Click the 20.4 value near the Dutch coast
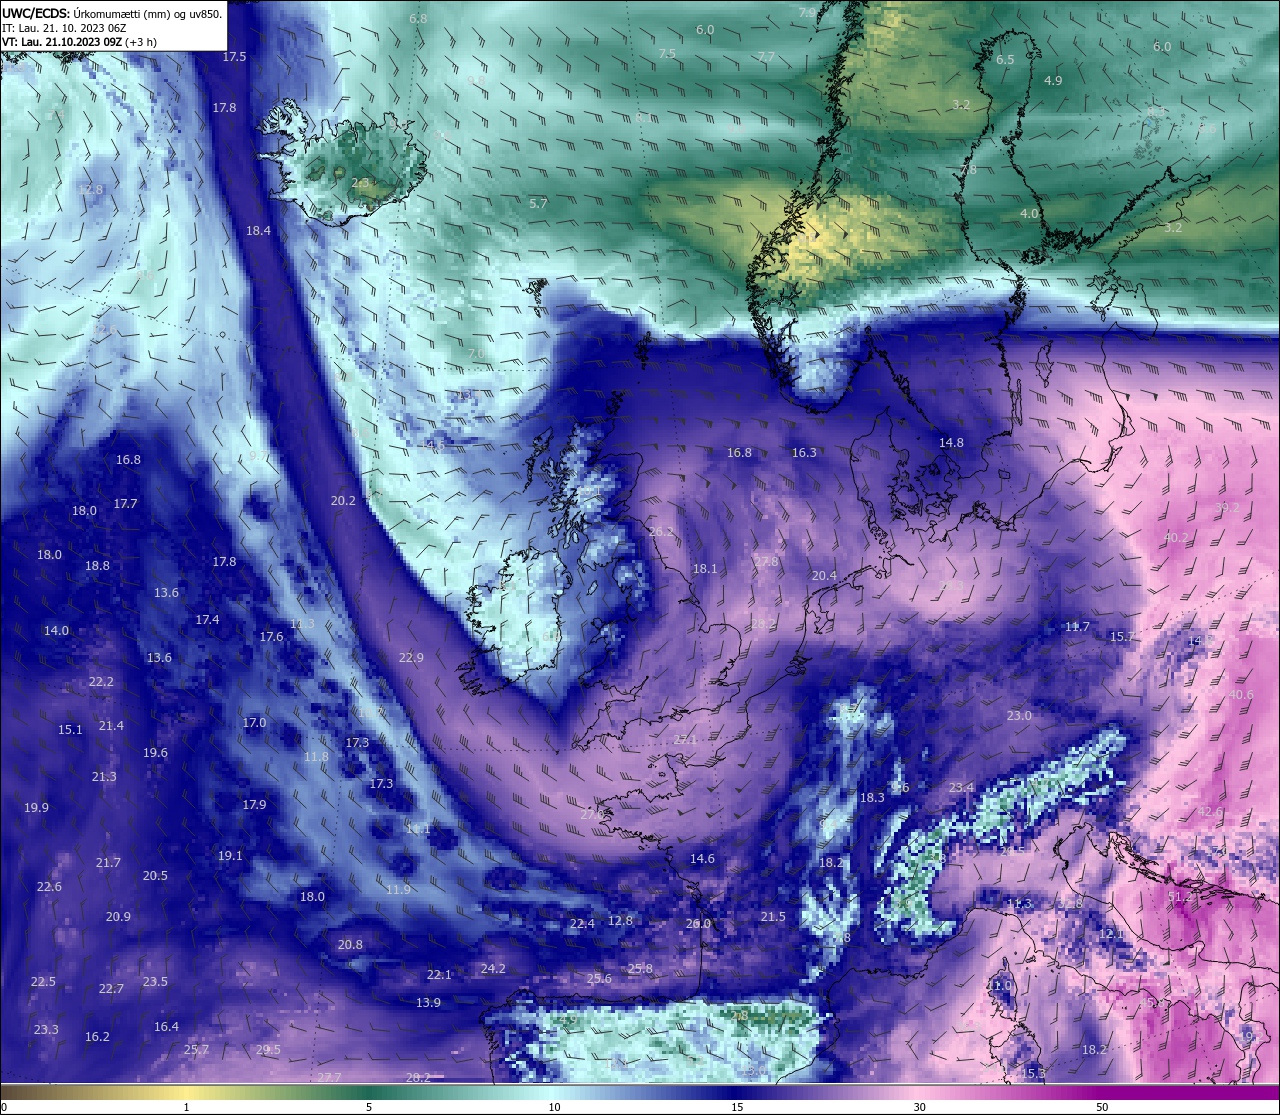 (824, 576)
